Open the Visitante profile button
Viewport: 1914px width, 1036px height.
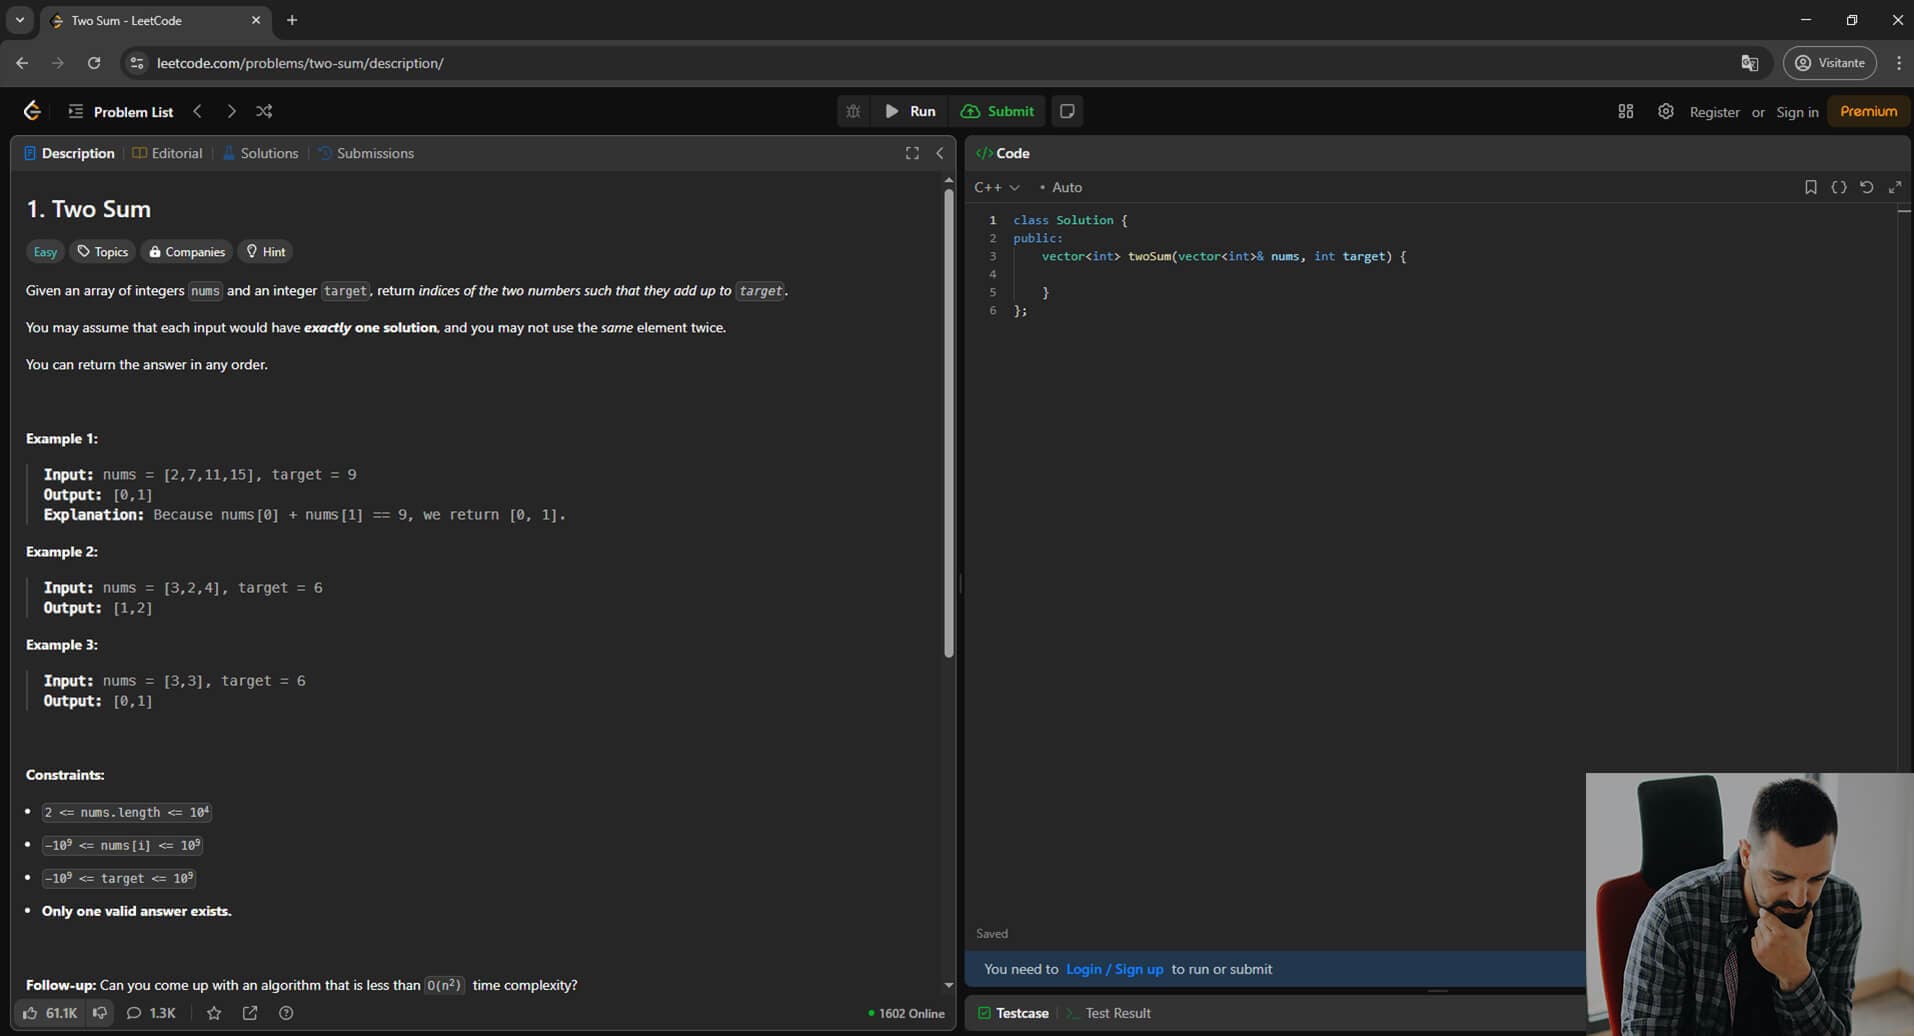pyautogui.click(x=1830, y=63)
